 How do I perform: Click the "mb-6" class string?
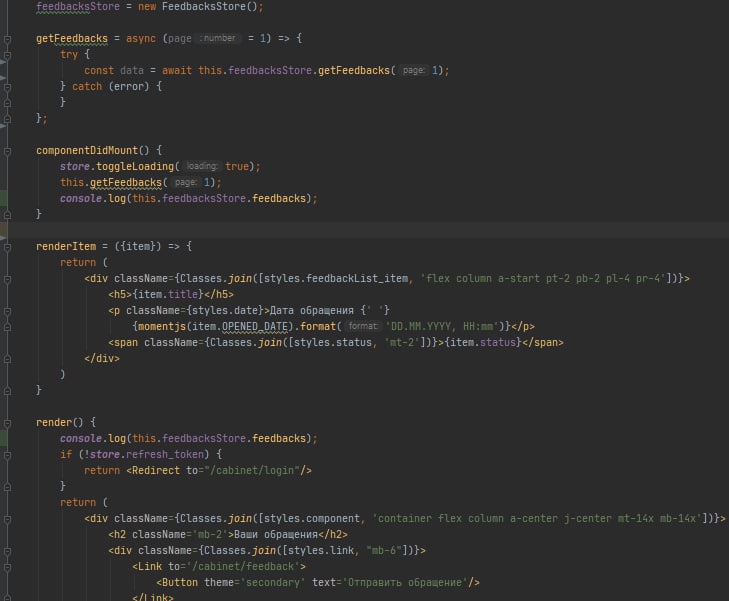pyautogui.click(x=384, y=550)
